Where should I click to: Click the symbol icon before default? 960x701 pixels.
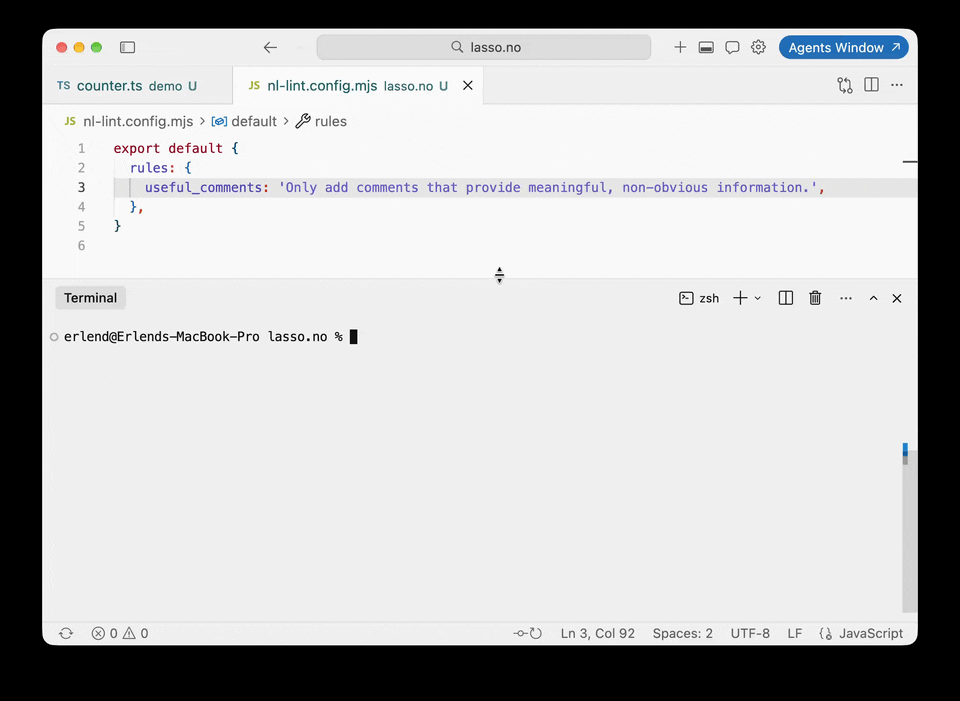click(219, 121)
